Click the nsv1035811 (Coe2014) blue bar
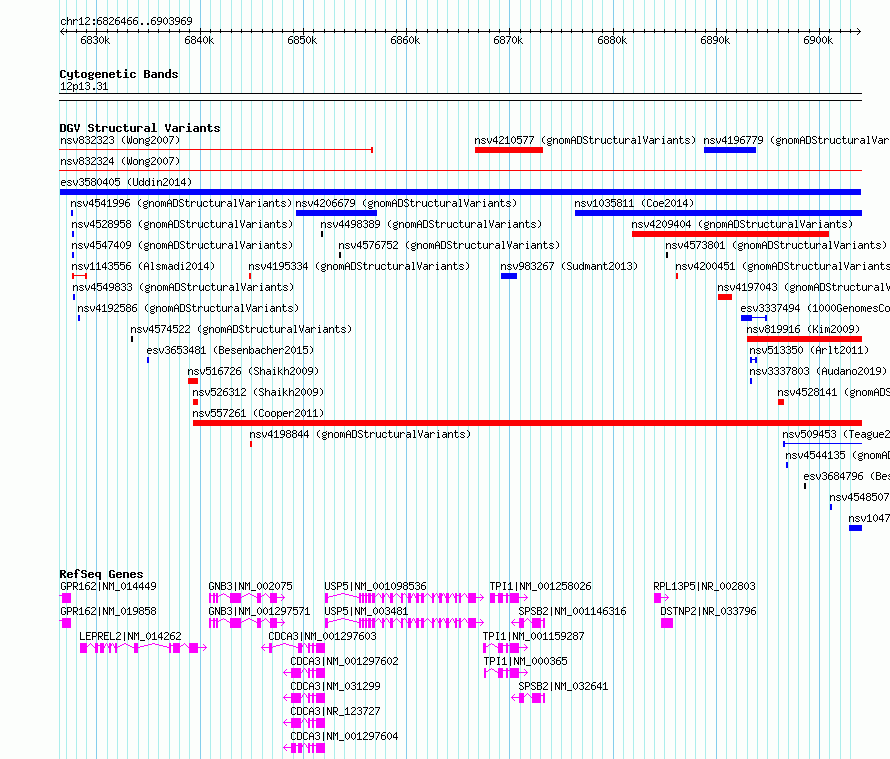Image resolution: width=890 pixels, height=759 pixels. 718,213
